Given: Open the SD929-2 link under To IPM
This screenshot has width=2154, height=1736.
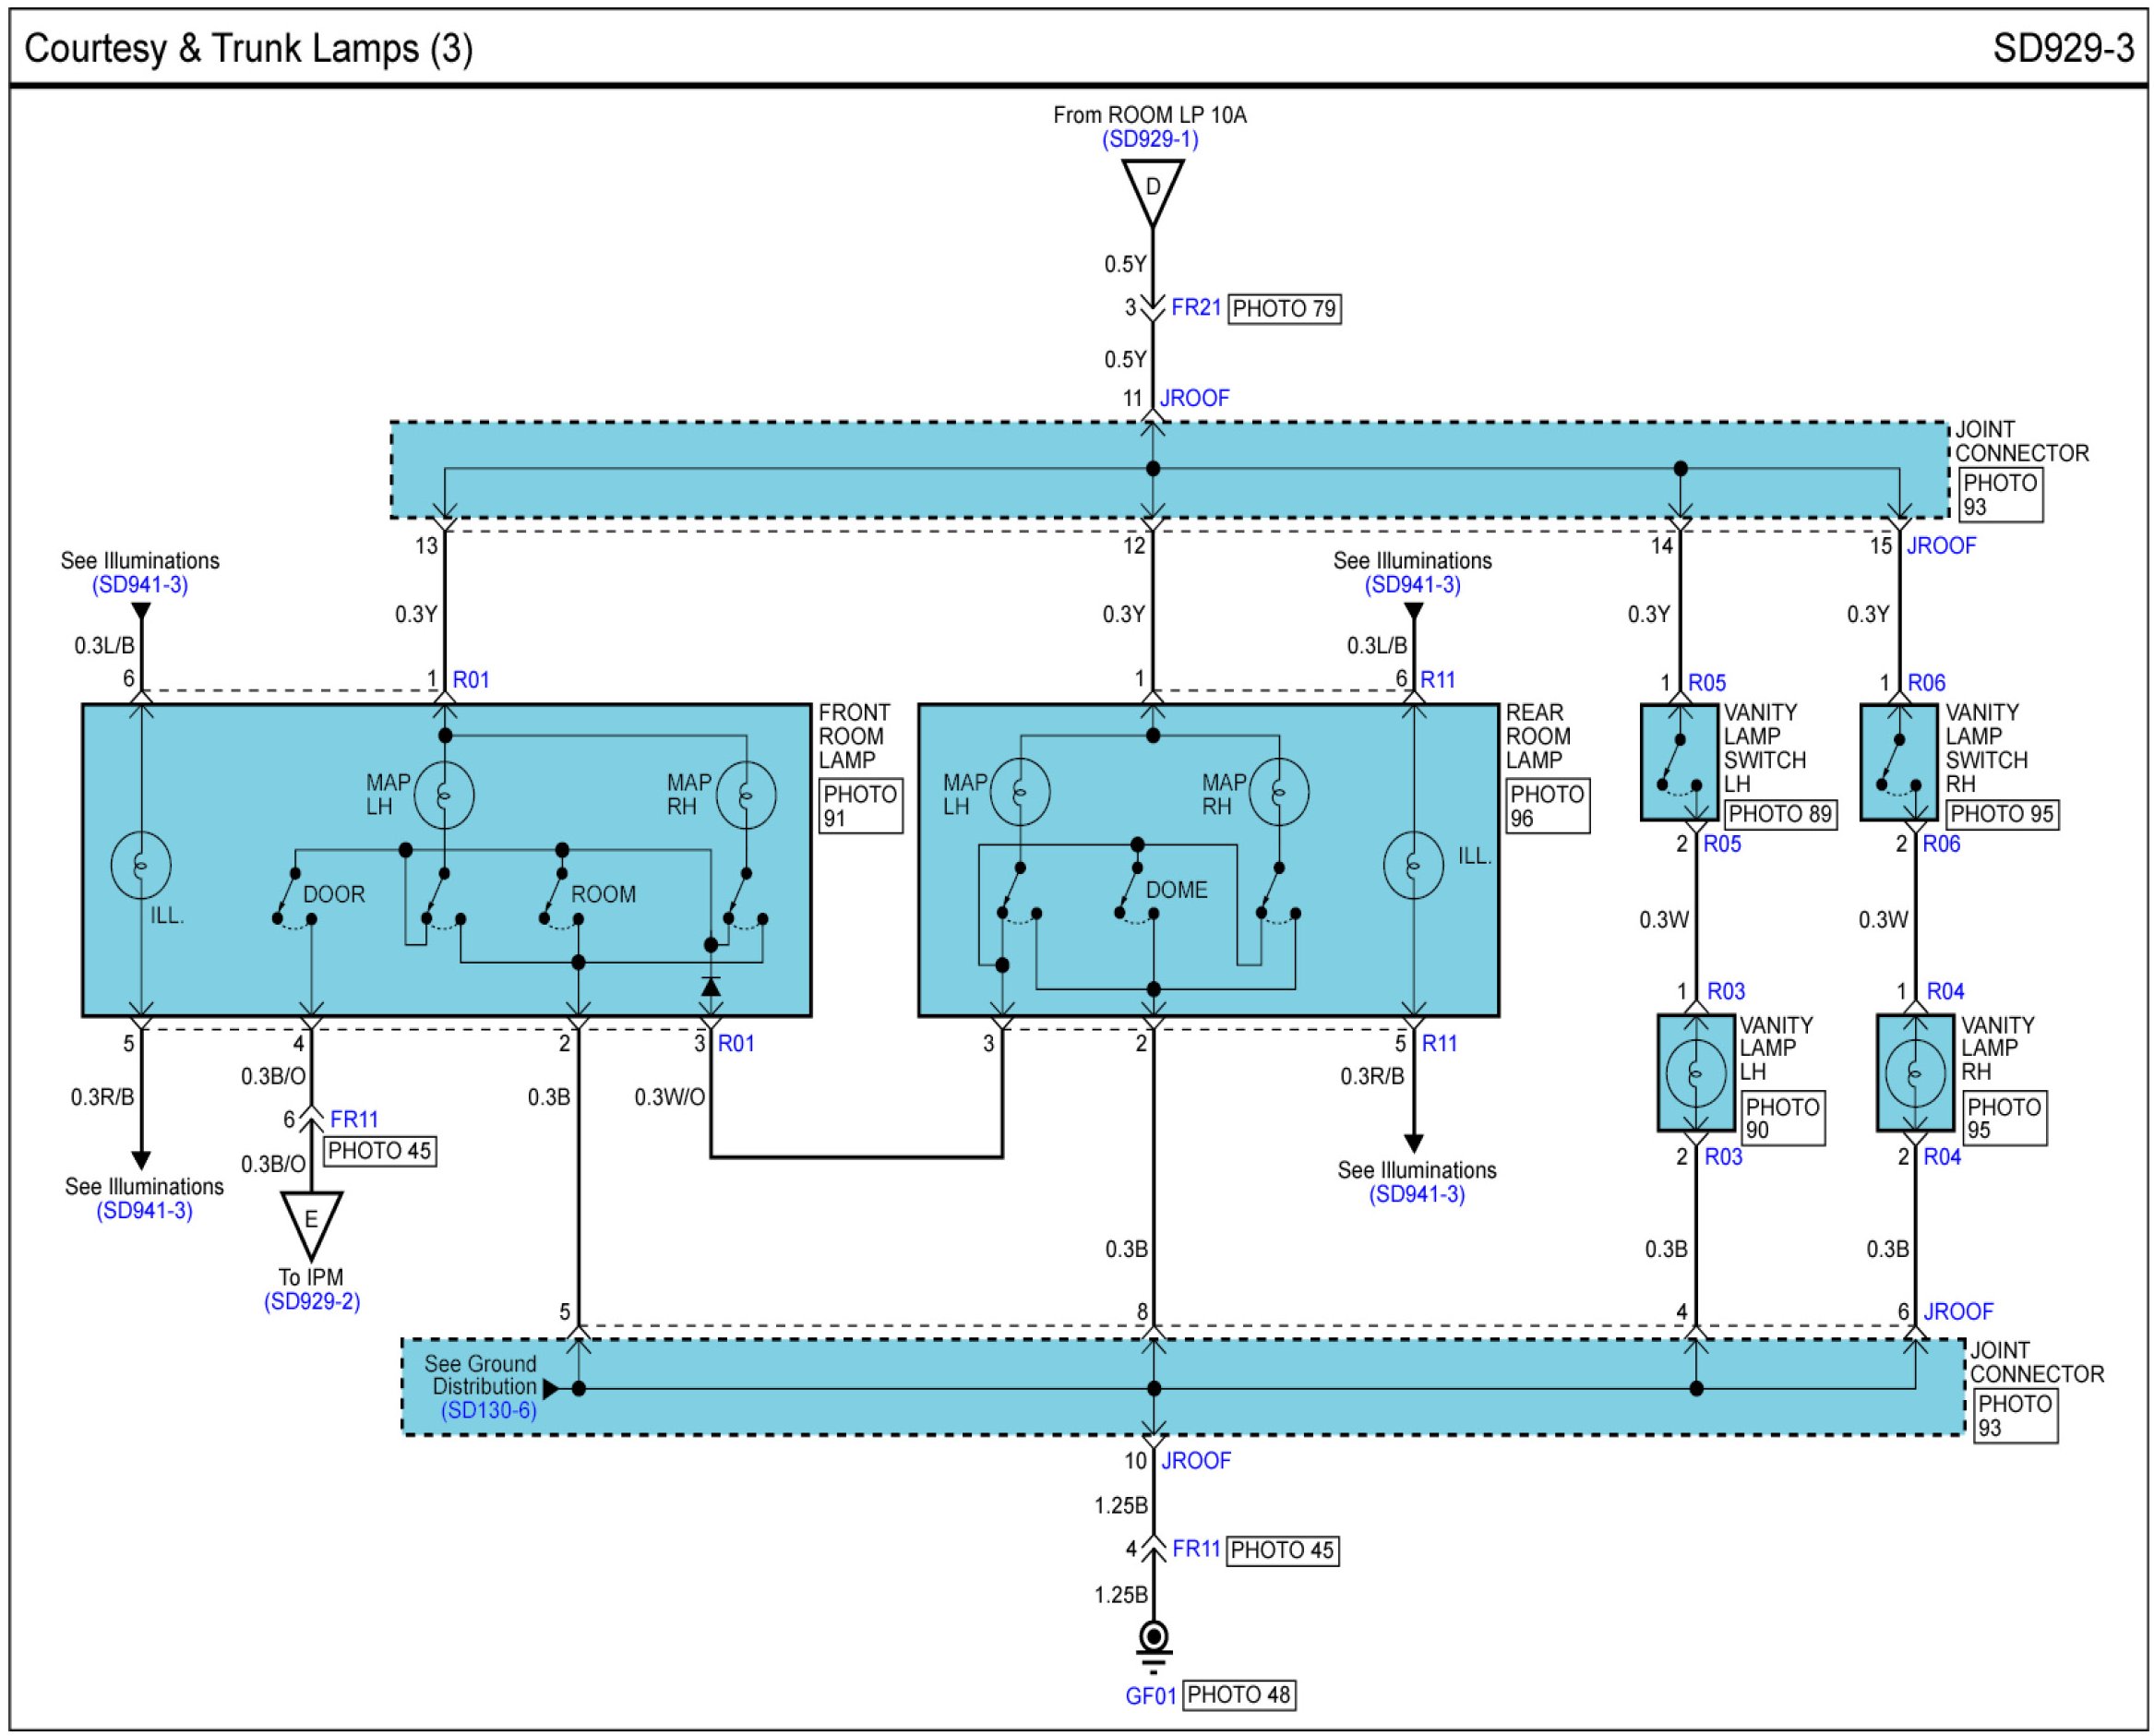Looking at the screenshot, I should coord(311,1301).
